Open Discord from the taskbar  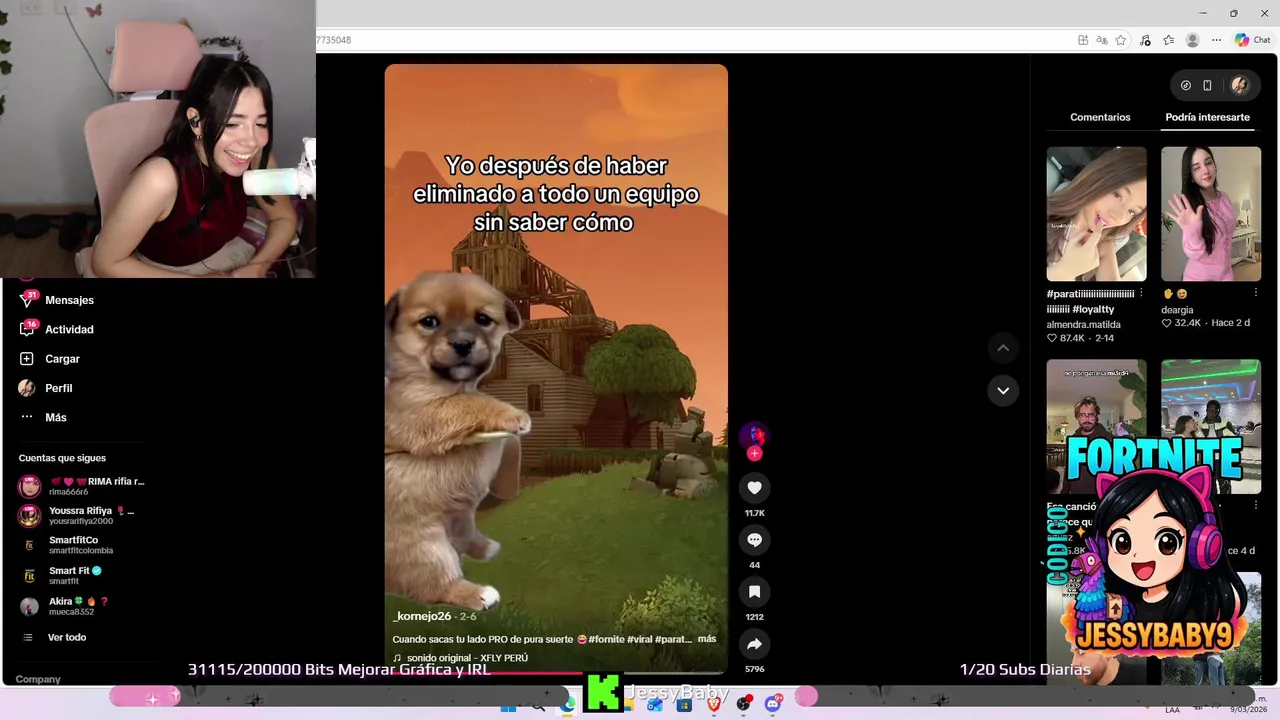(x=773, y=704)
